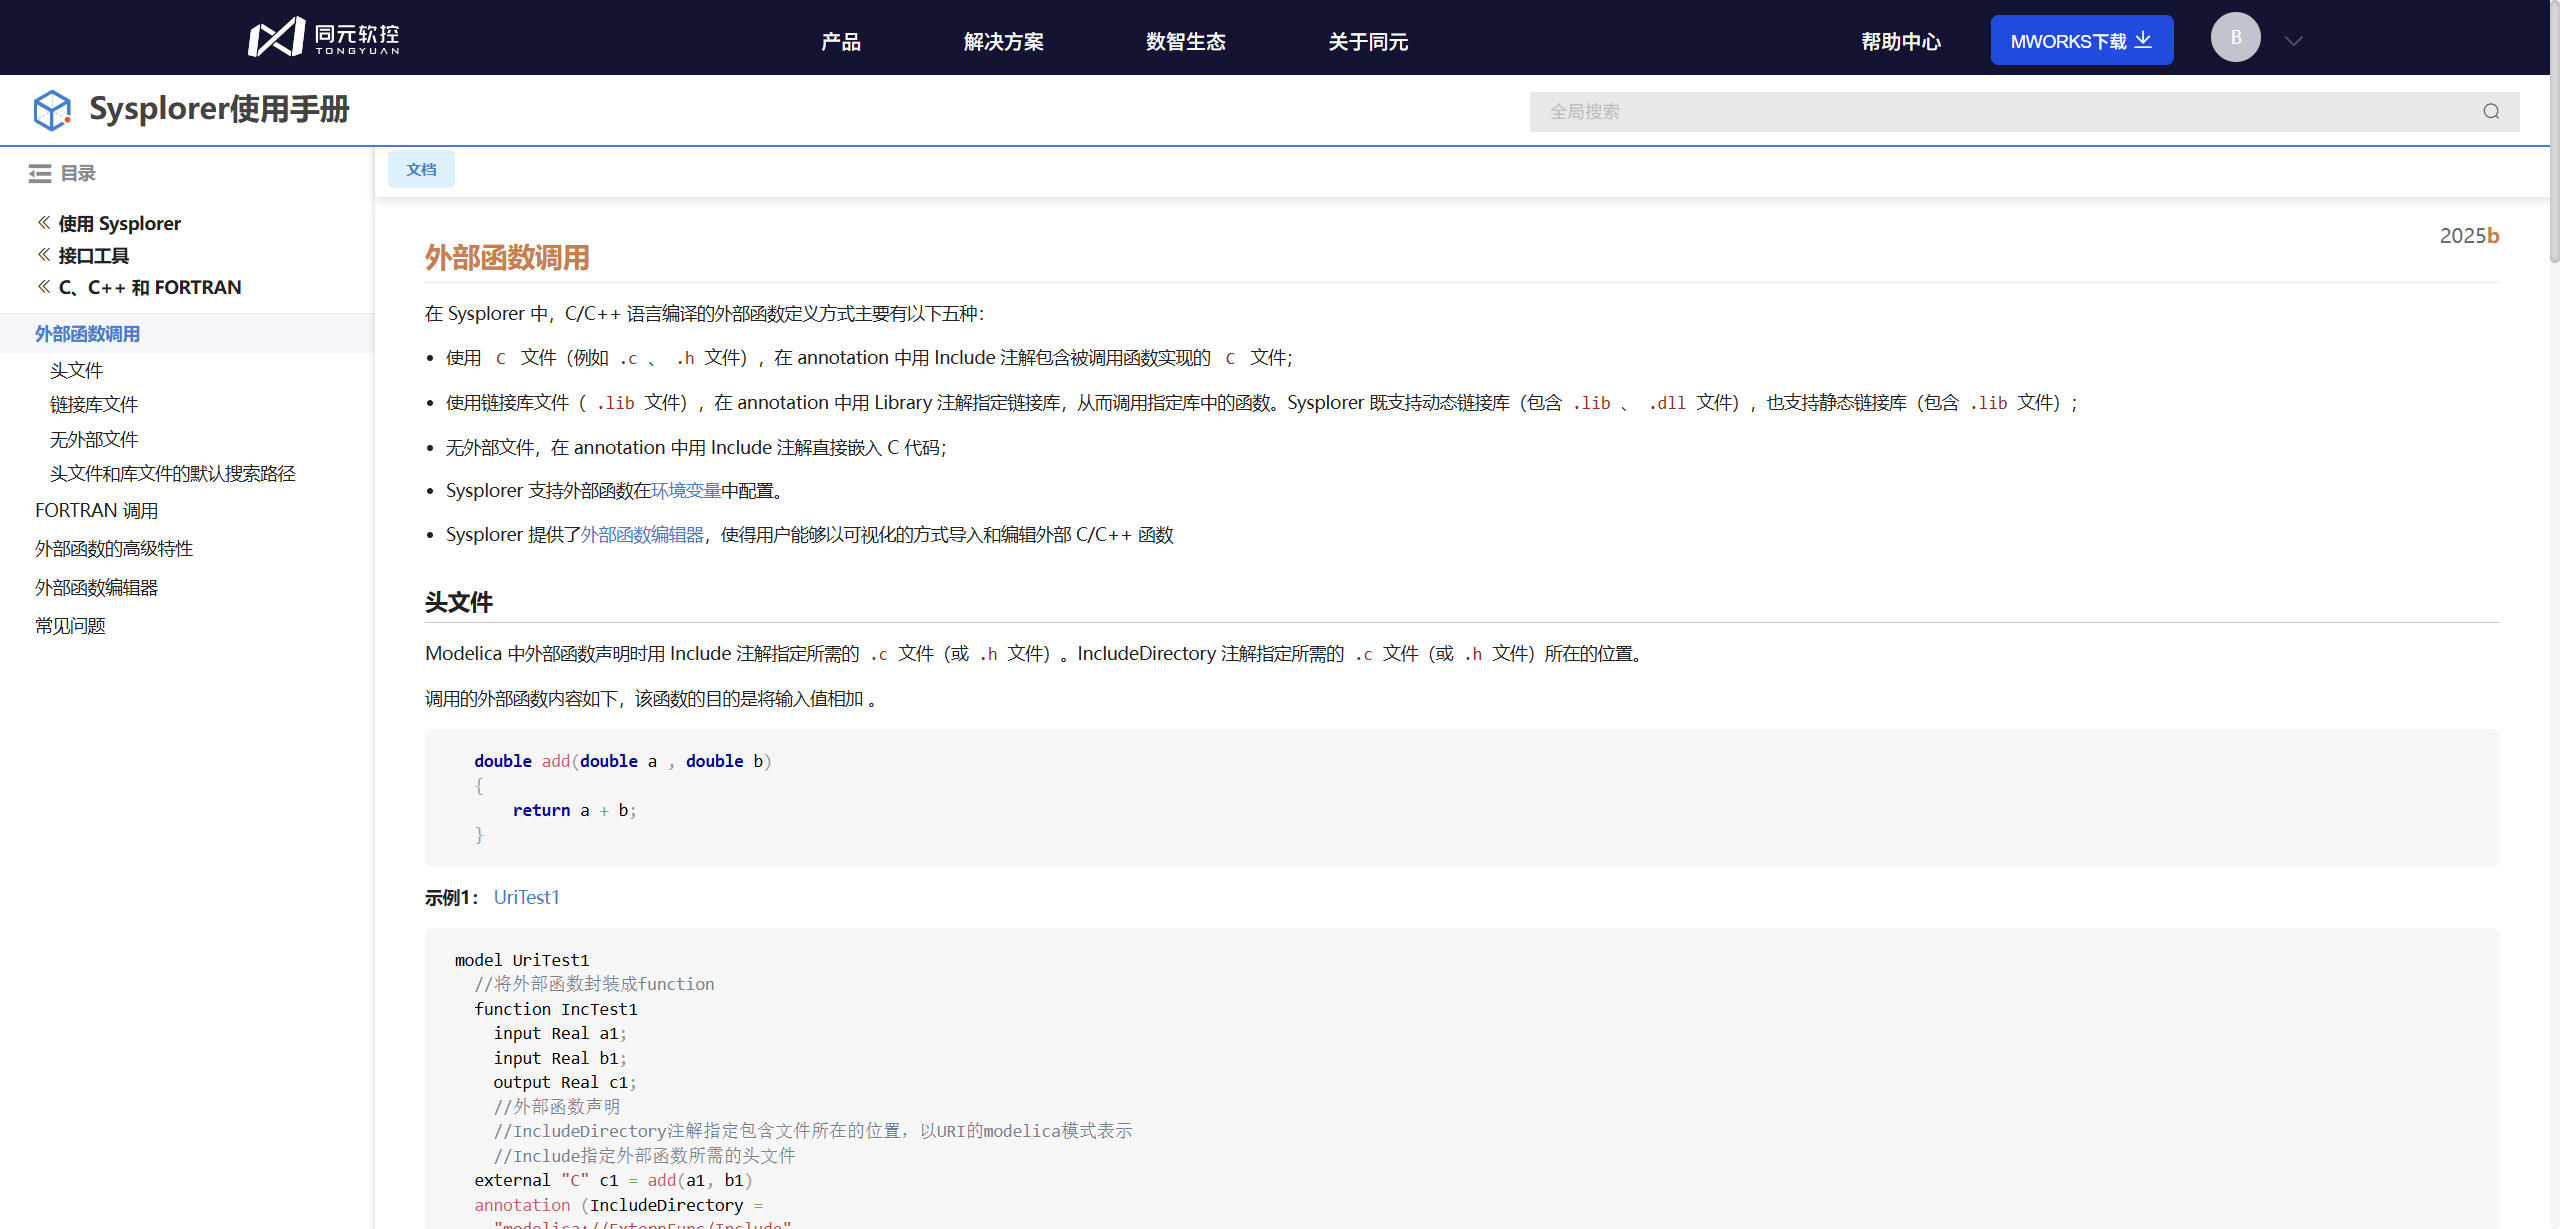Jump to 链接库文件 in sidebar
Image resolution: width=2560 pixels, height=1229 pixels.
point(94,404)
